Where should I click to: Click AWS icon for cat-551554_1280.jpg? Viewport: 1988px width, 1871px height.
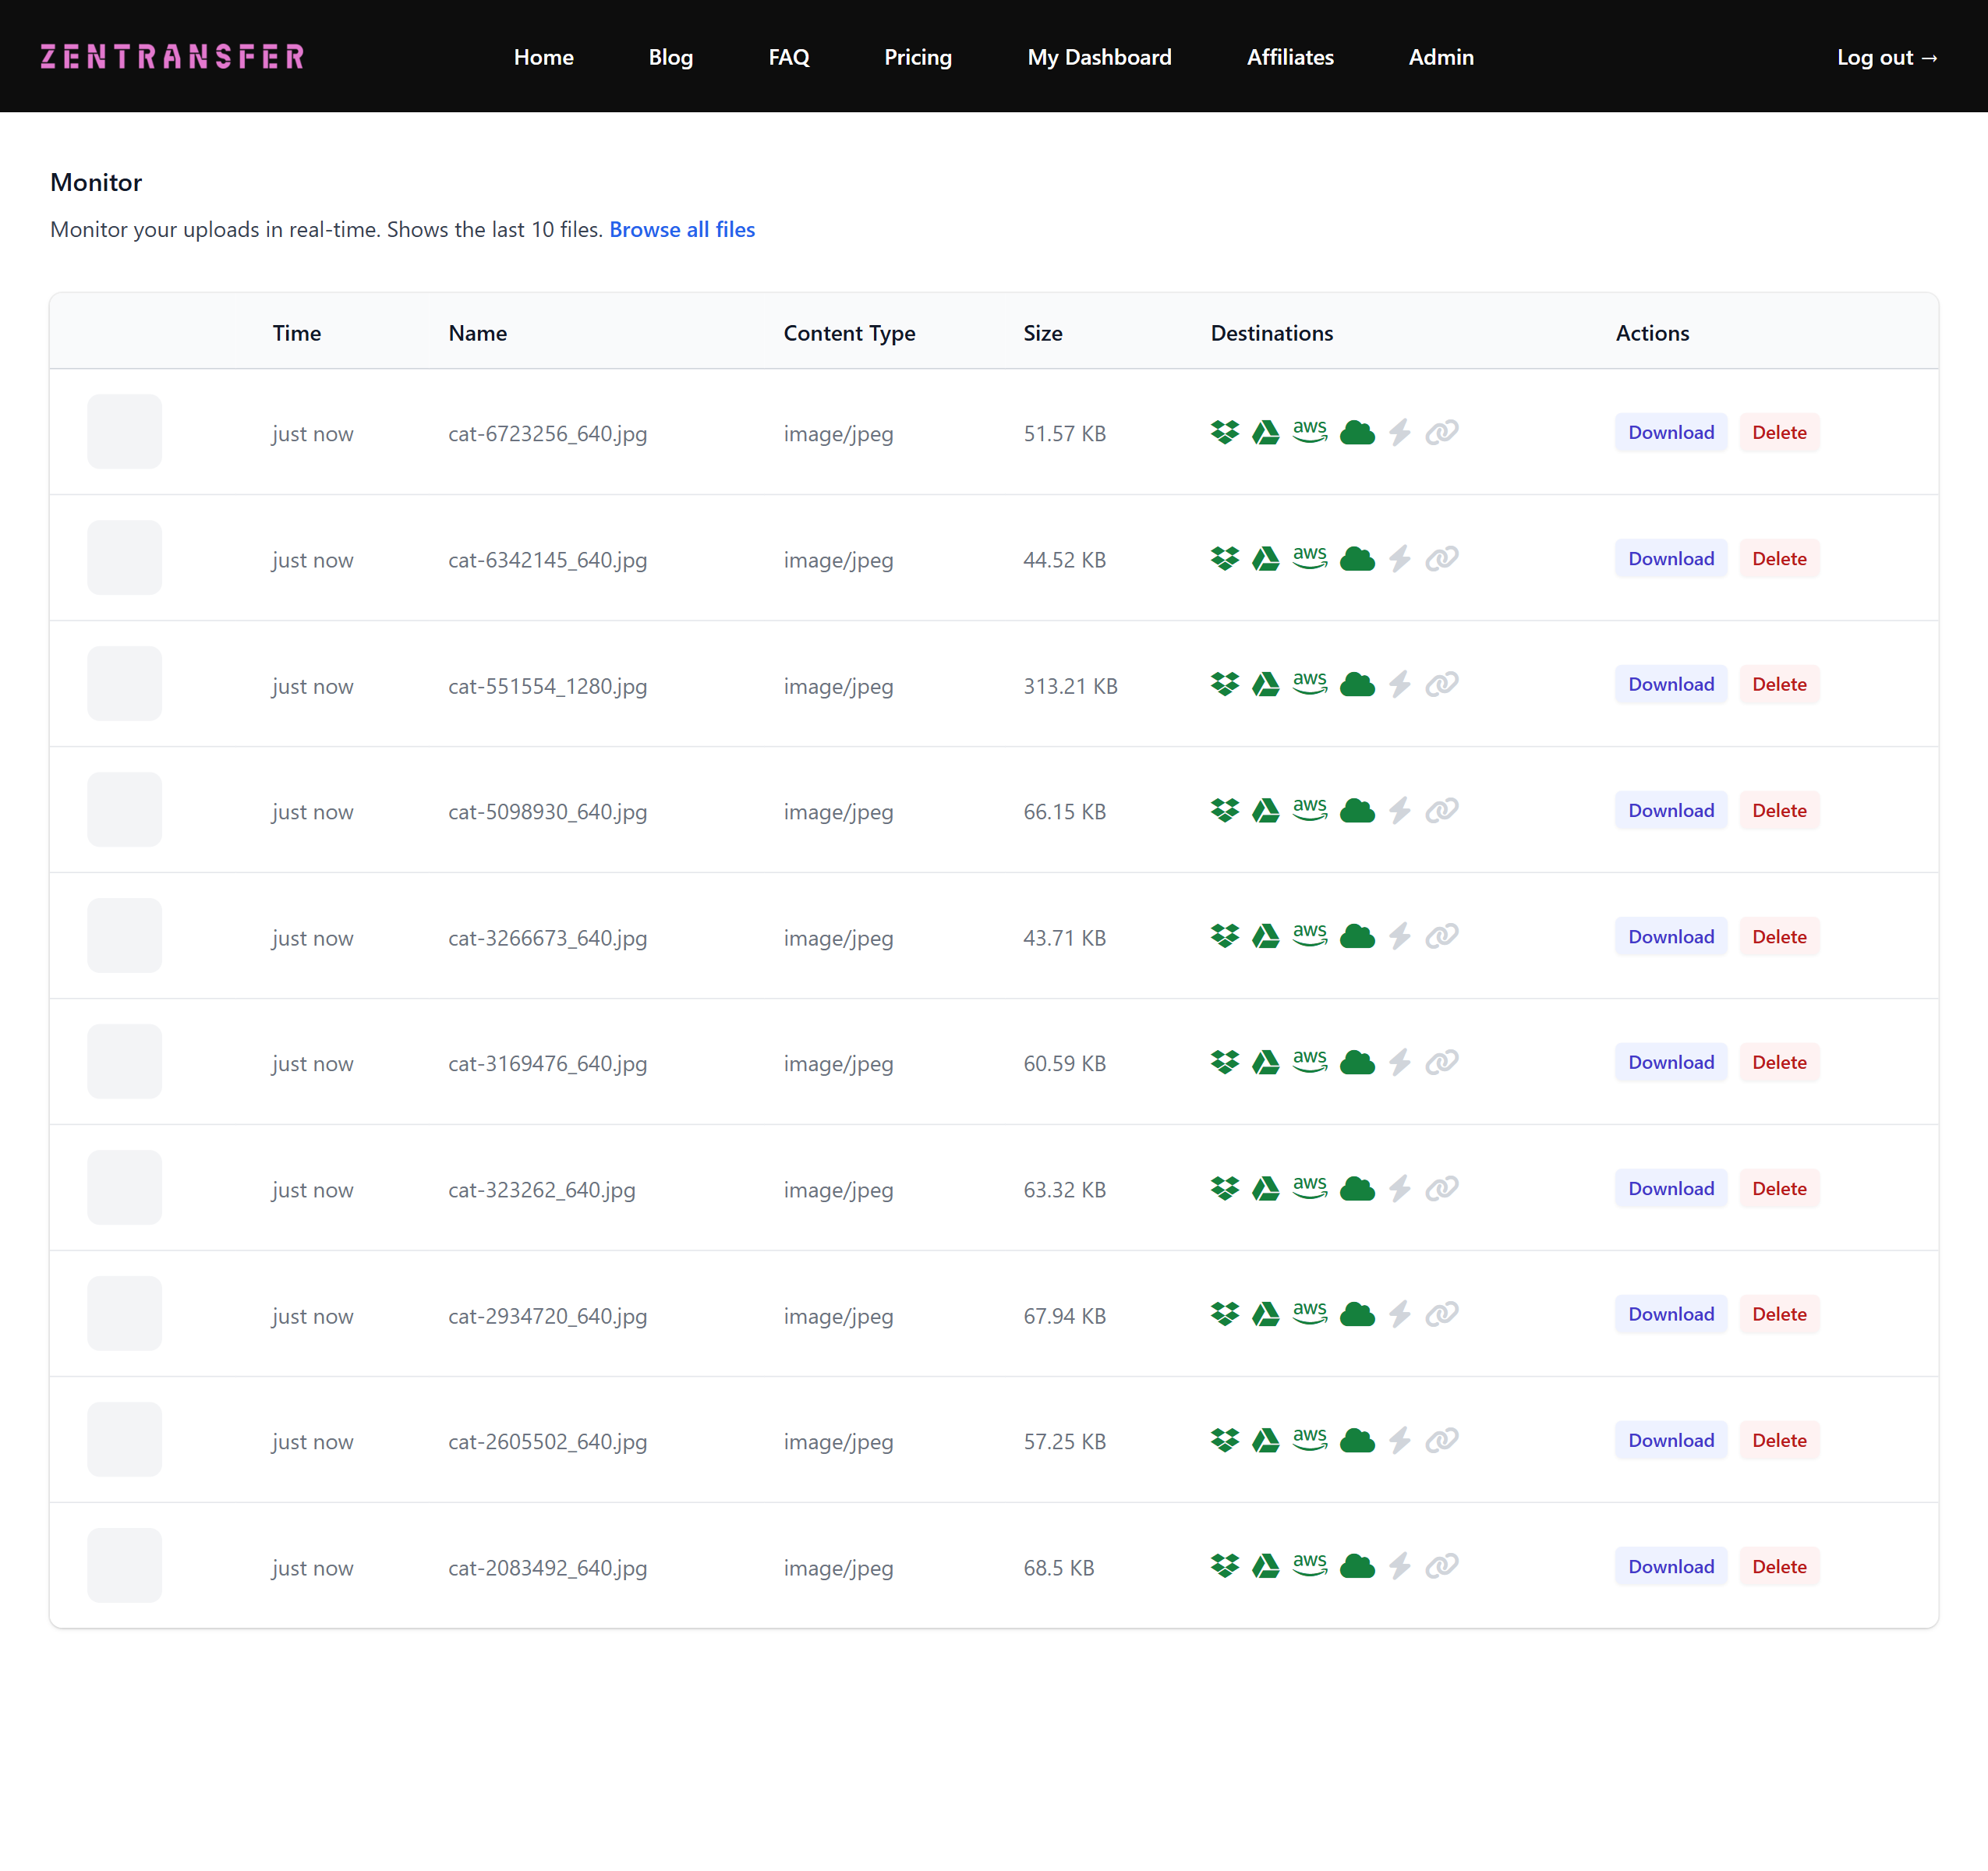click(1309, 684)
